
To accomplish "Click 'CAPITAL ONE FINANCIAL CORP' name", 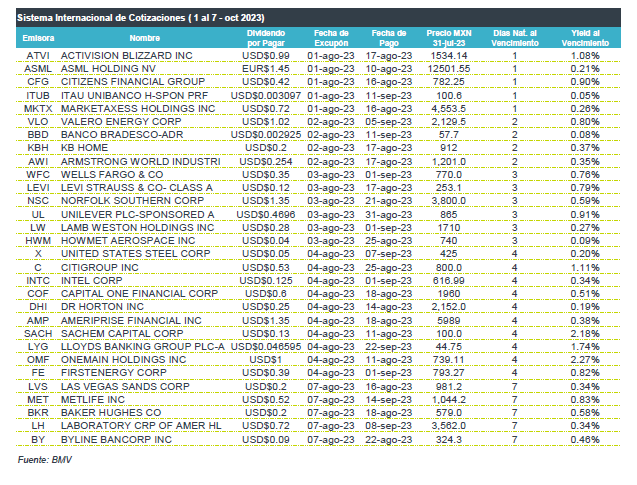I will (x=139, y=294).
